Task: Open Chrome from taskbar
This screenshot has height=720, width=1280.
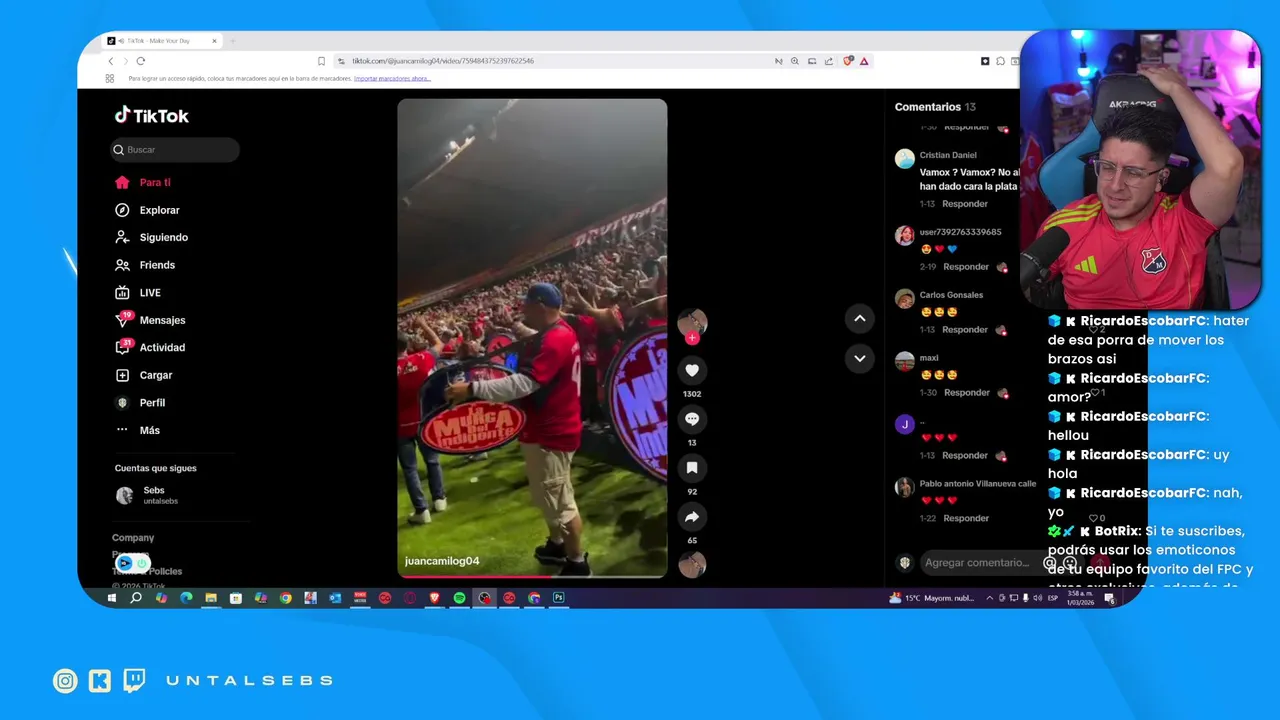Action: click(285, 598)
